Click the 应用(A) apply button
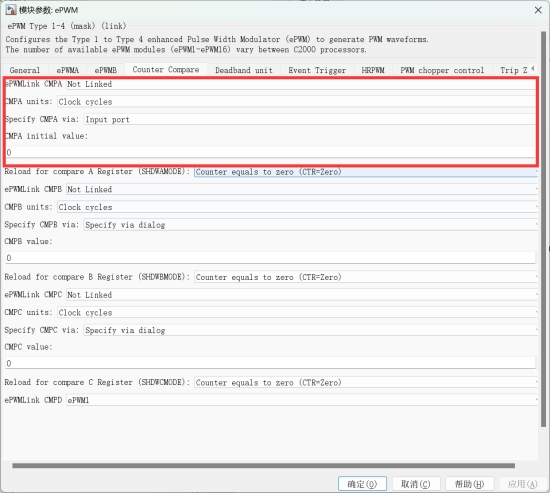Image resolution: width=550 pixels, height=493 pixels. [x=523, y=484]
